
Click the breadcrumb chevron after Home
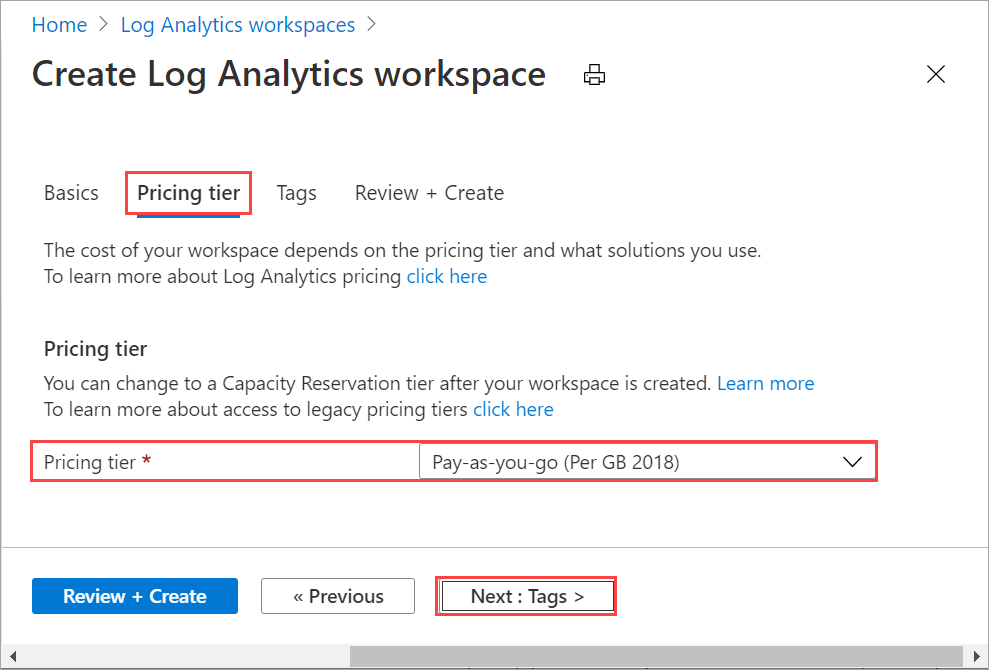pyautogui.click(x=102, y=24)
